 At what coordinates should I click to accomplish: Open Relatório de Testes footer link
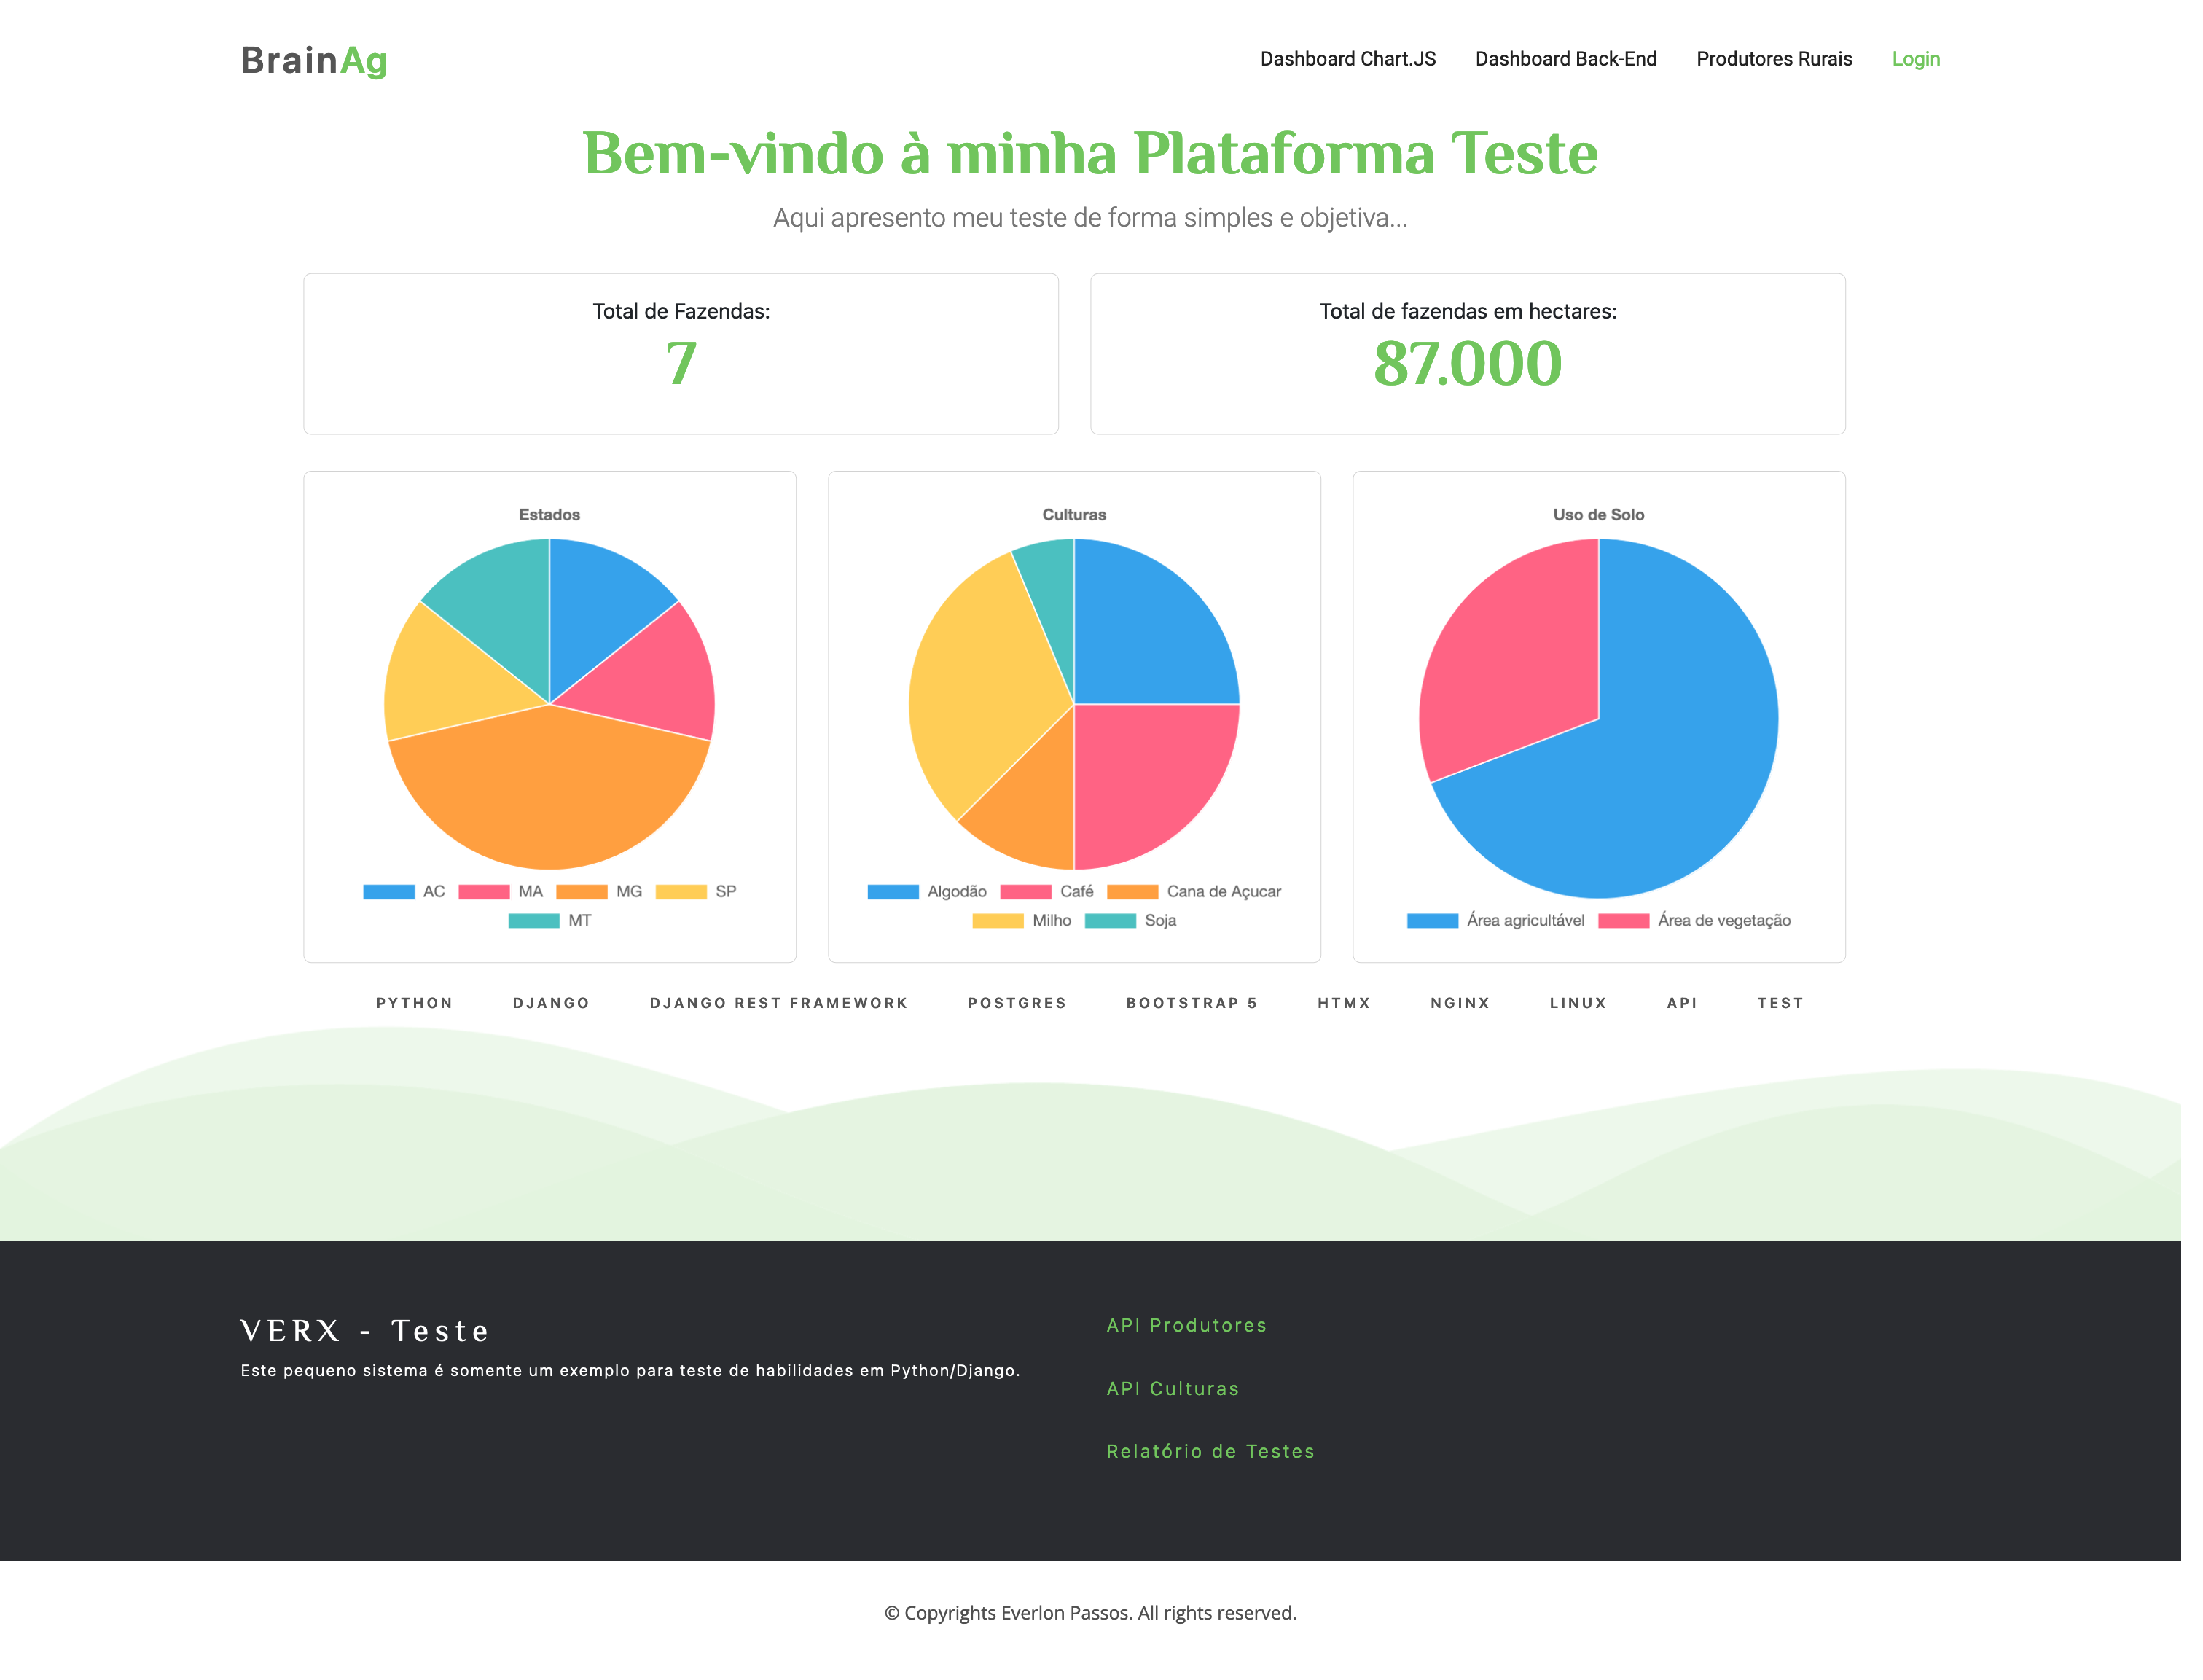tap(1210, 1451)
